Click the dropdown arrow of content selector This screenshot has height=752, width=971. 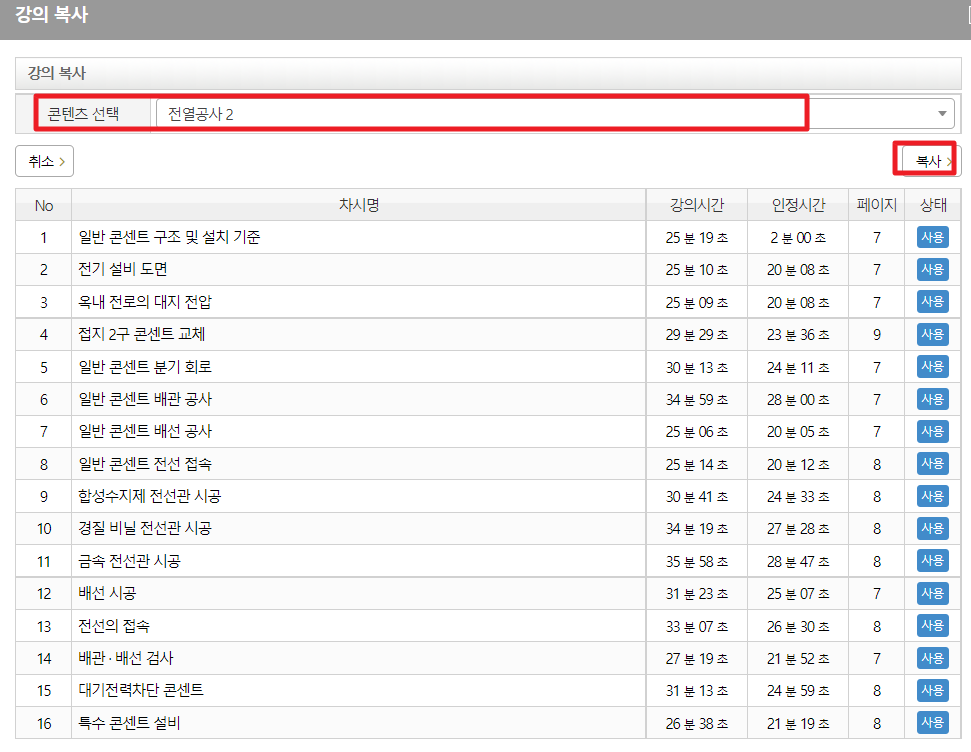pyautogui.click(x=943, y=114)
